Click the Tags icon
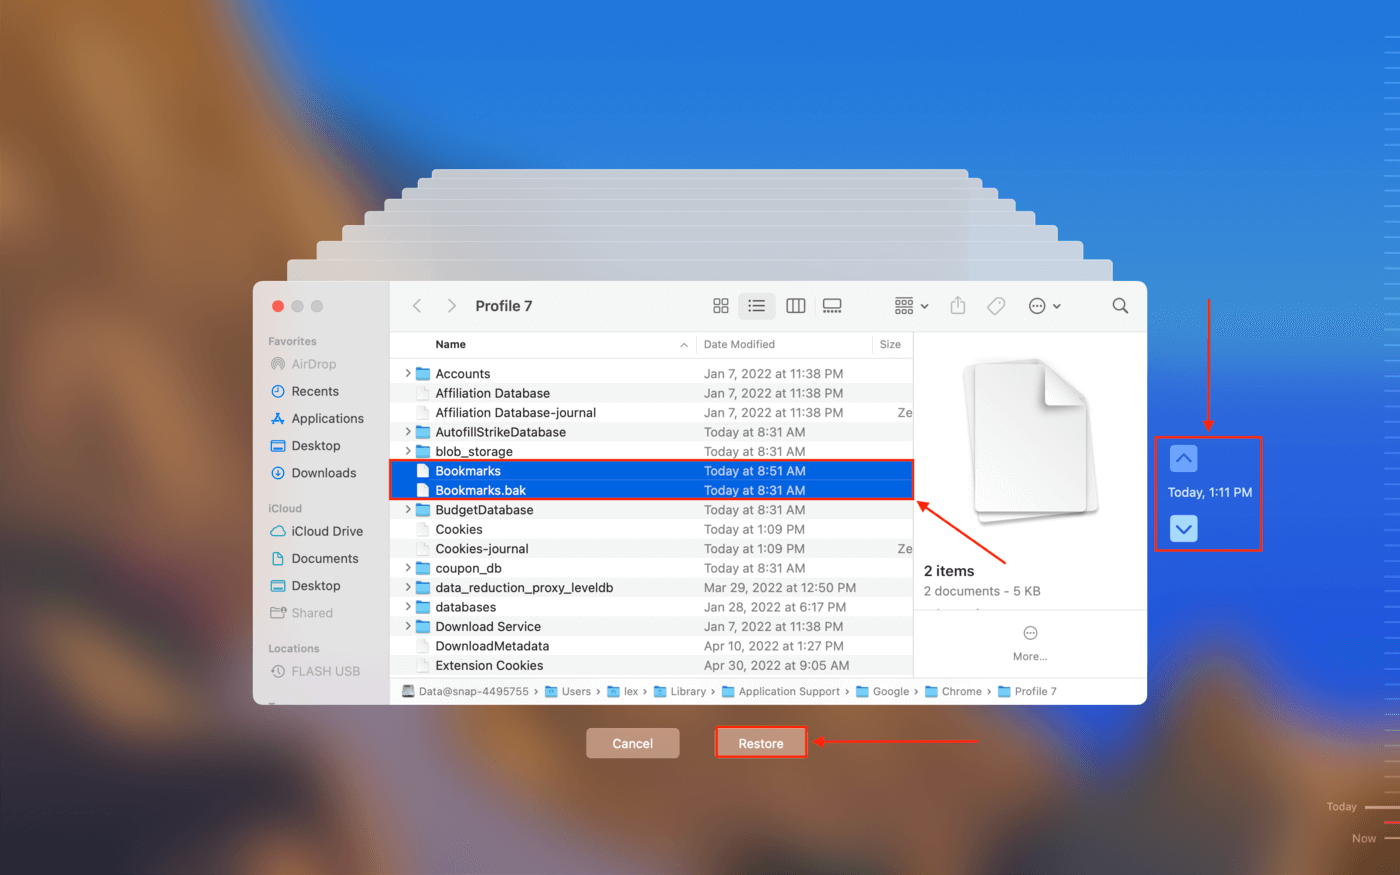The image size is (1400, 875). 996,306
